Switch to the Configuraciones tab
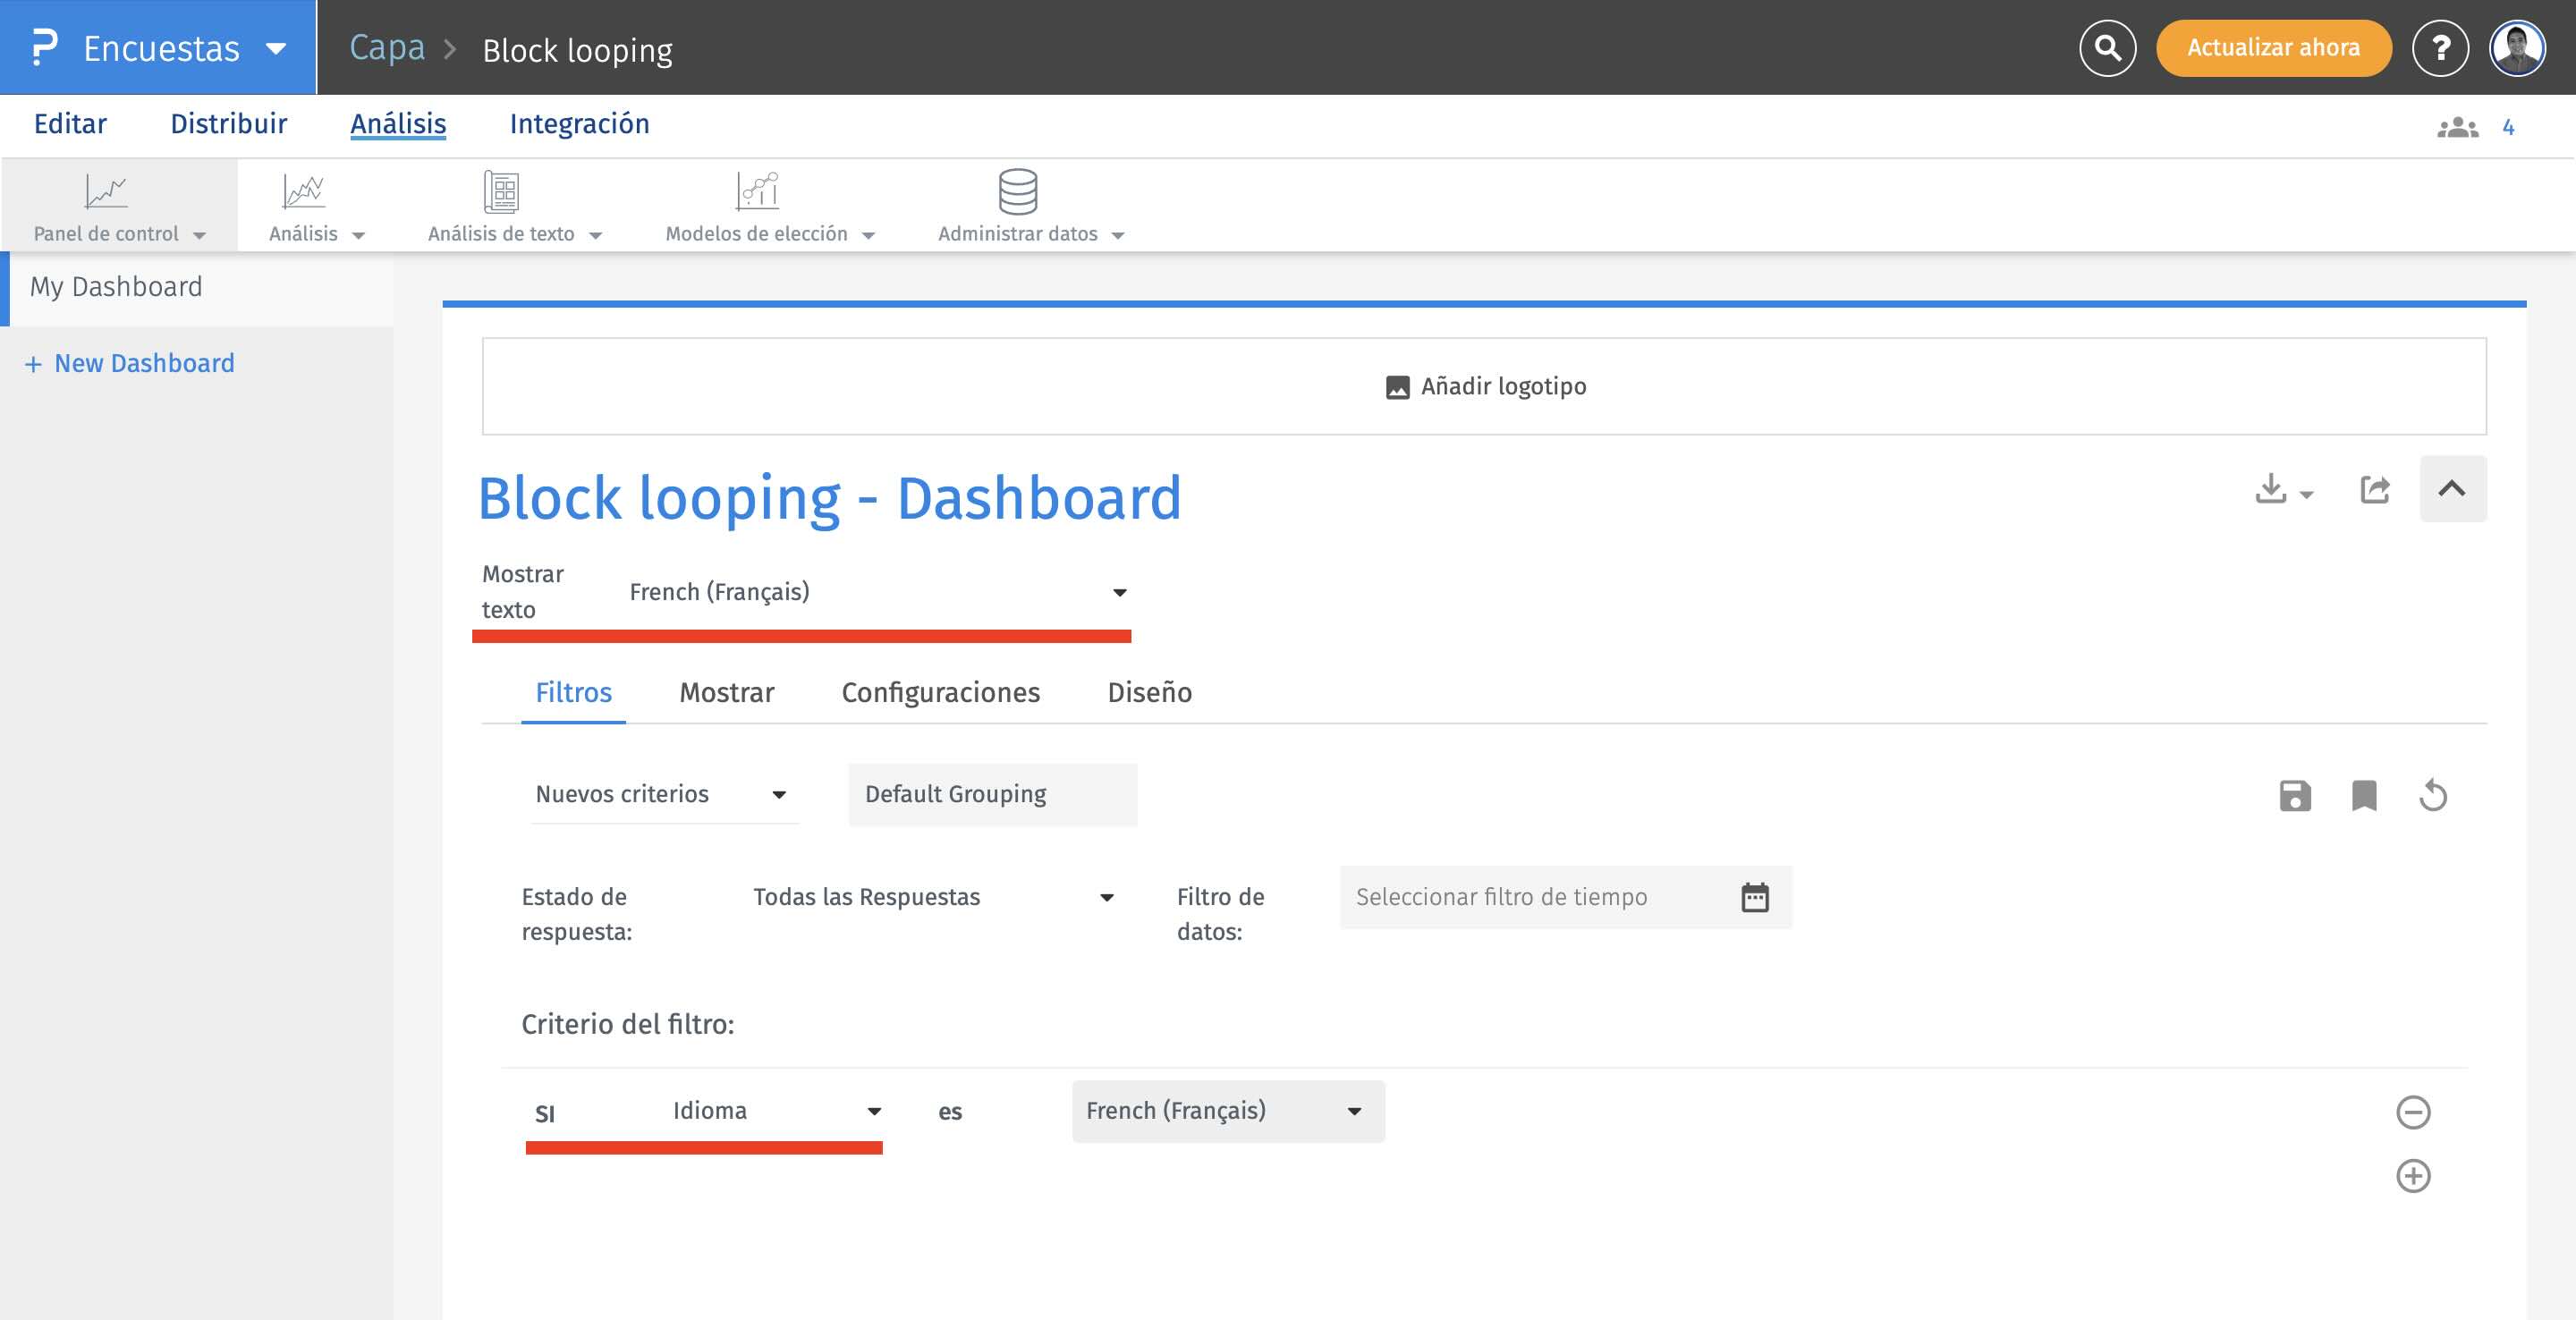Viewport: 2576px width, 1320px height. click(940, 692)
